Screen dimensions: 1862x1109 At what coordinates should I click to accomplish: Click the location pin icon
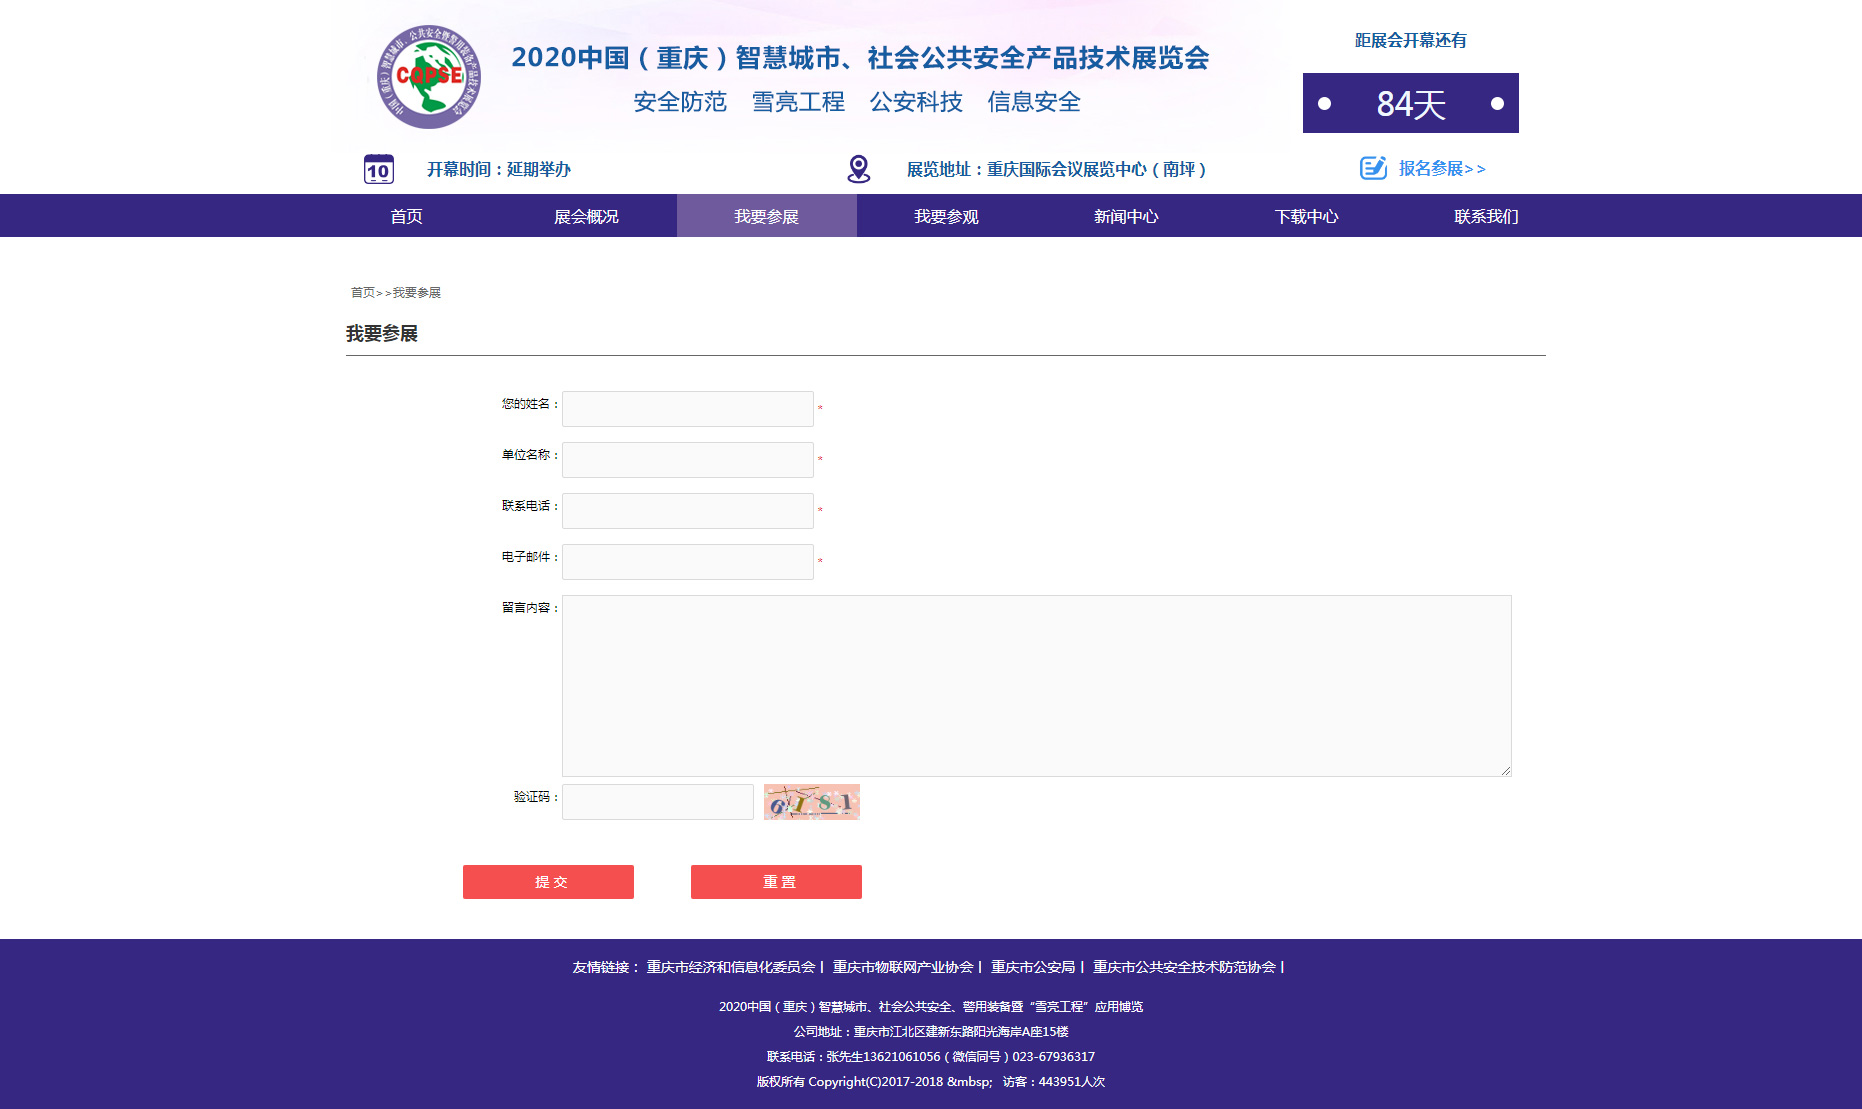(858, 169)
